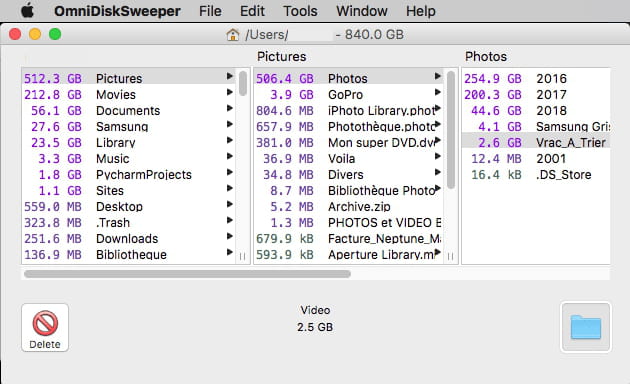Expand the Samsung folder arrow
This screenshot has height=384, width=630.
pos(229,124)
